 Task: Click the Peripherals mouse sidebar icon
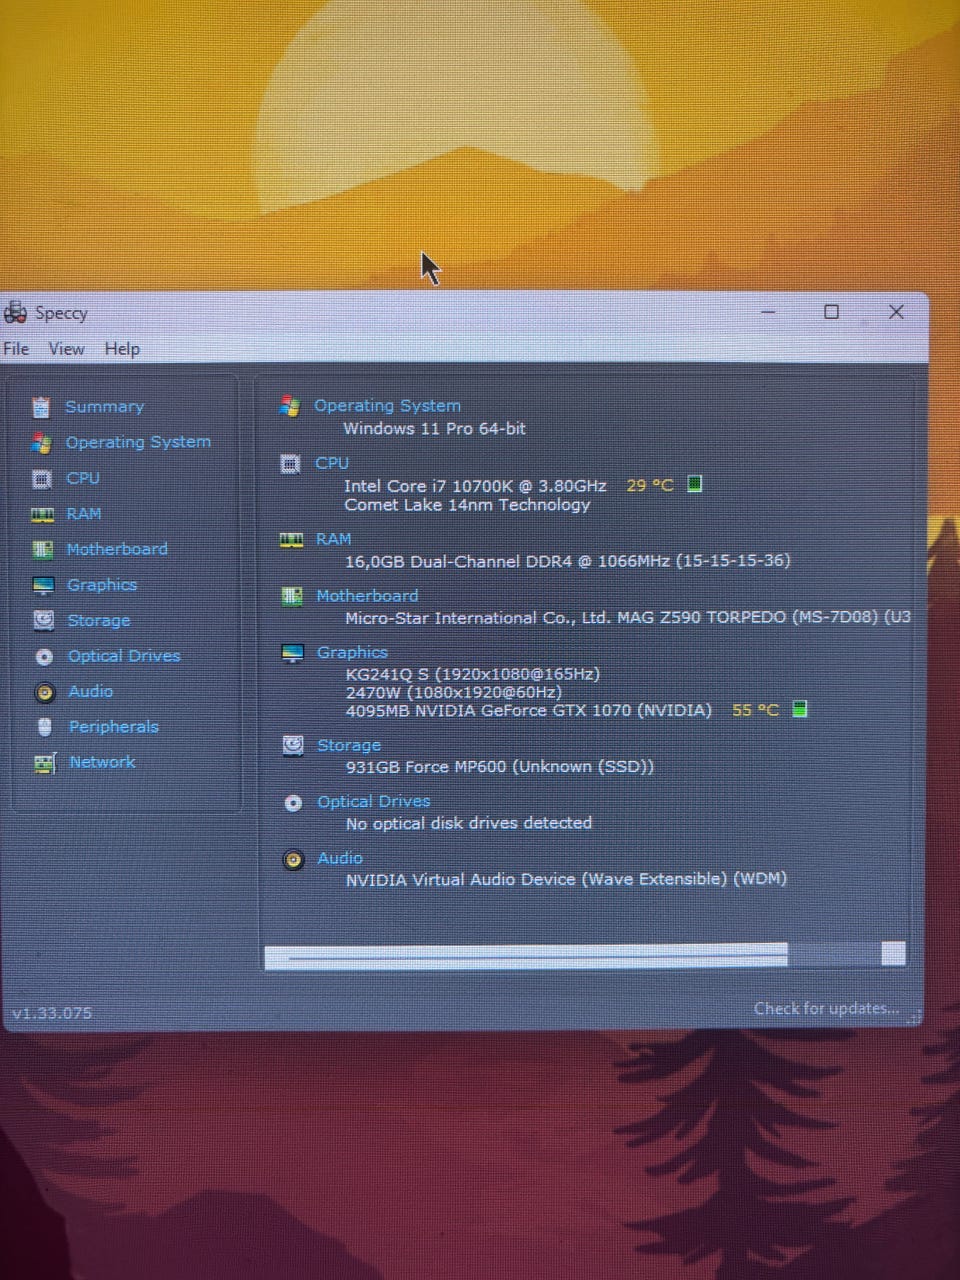[x=45, y=727]
